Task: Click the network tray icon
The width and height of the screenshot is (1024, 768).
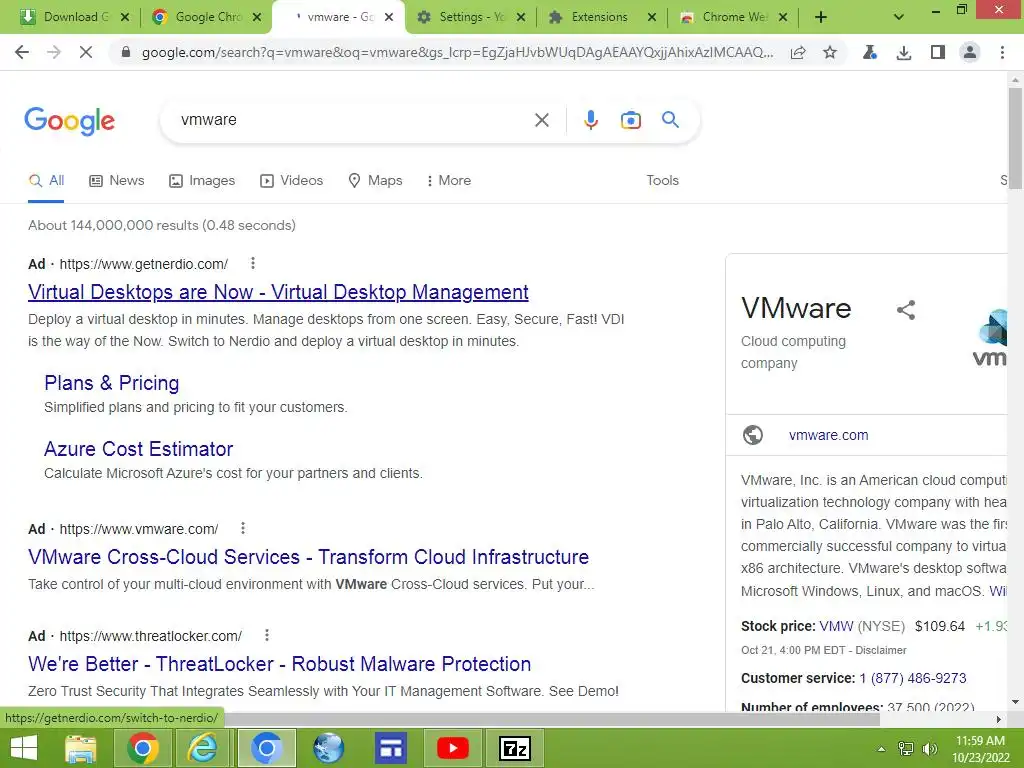Action: (906, 748)
